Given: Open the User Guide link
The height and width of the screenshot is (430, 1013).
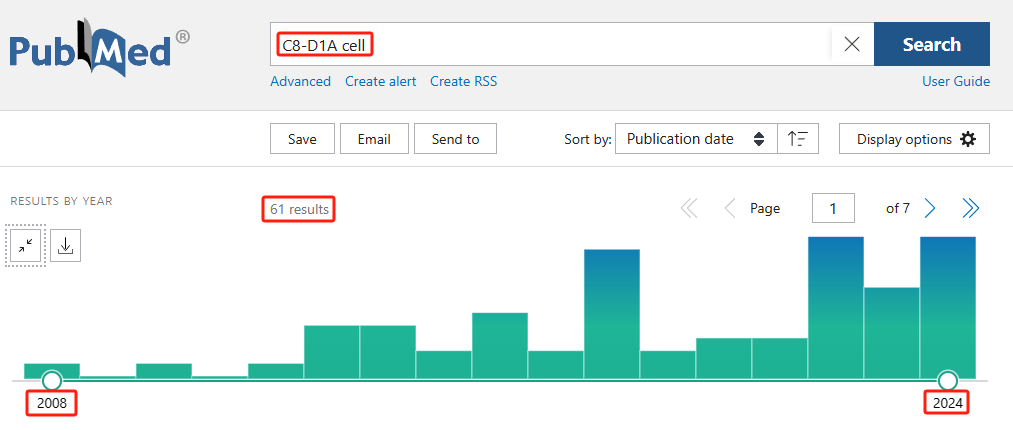Looking at the screenshot, I should pyautogui.click(x=956, y=81).
